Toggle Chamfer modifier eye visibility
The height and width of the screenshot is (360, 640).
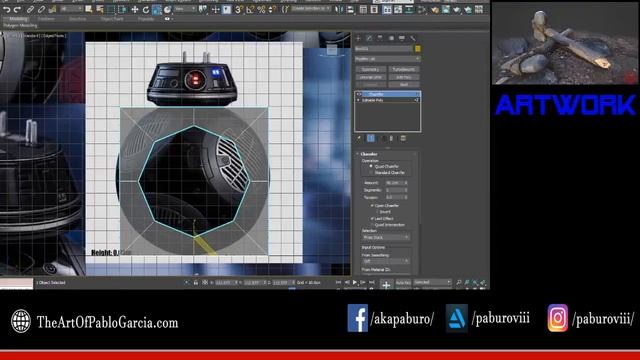pos(359,94)
